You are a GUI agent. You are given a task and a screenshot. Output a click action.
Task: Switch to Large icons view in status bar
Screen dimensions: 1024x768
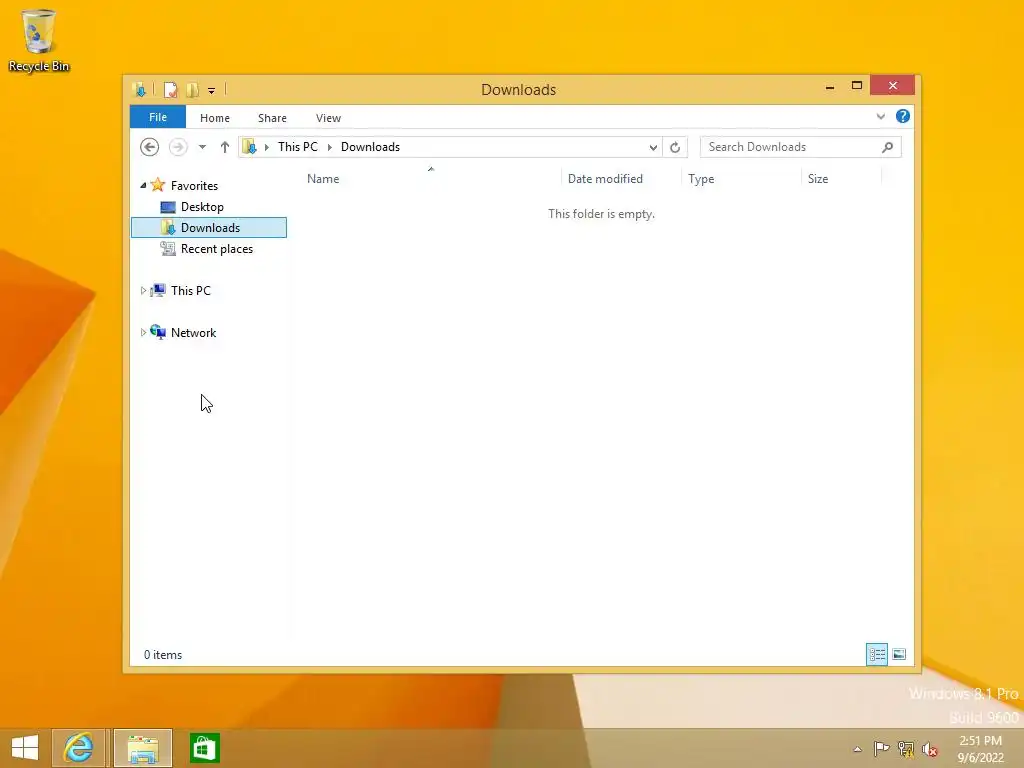pos(899,654)
